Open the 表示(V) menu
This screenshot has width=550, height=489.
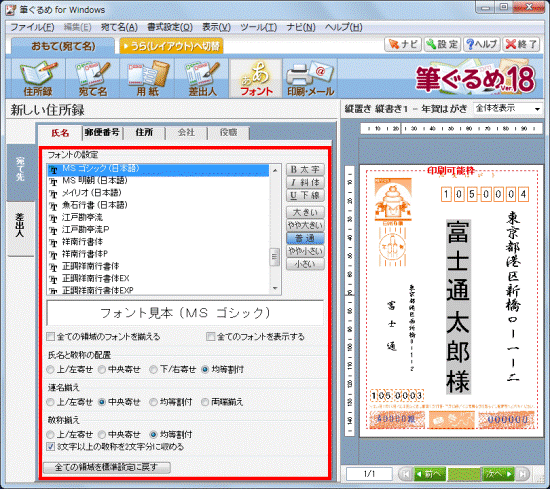[216, 27]
